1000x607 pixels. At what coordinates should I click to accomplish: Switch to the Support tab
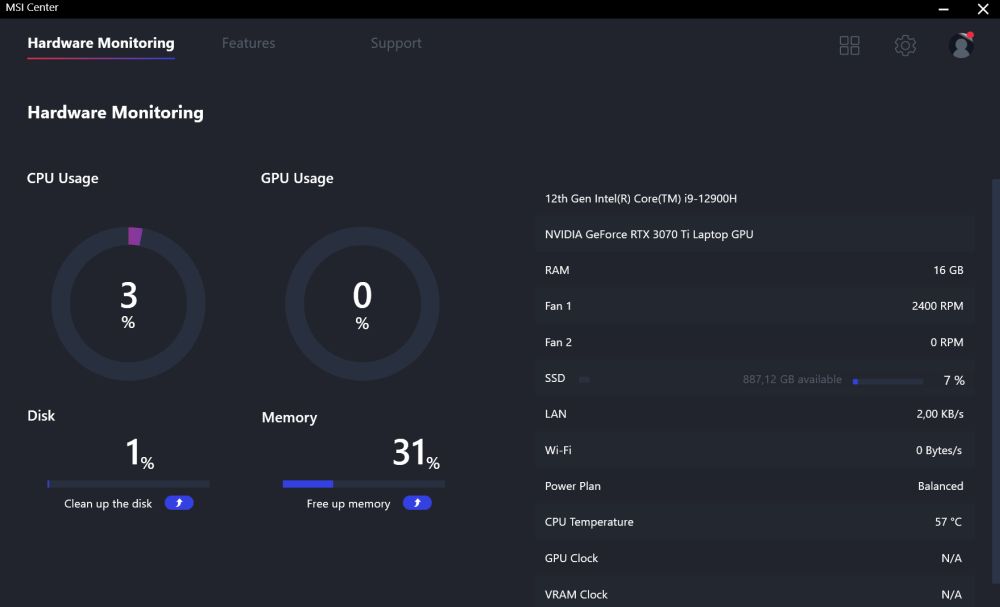point(396,43)
